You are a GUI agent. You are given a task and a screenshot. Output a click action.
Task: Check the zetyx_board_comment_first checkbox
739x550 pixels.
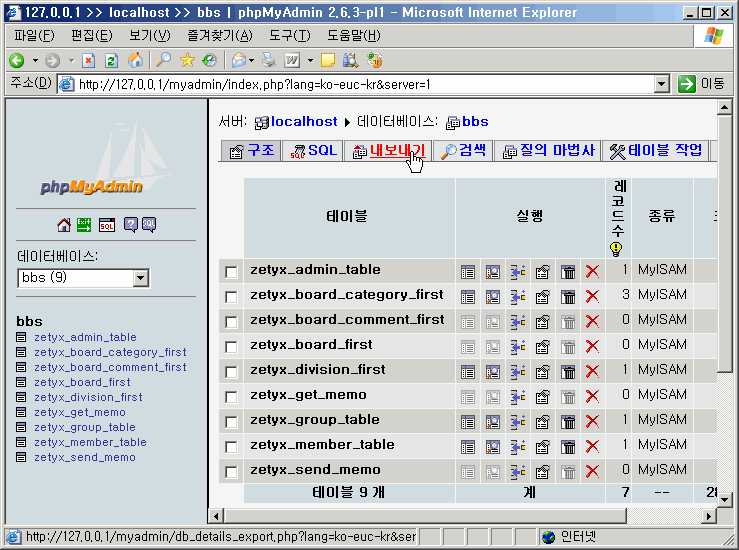tap(231, 322)
